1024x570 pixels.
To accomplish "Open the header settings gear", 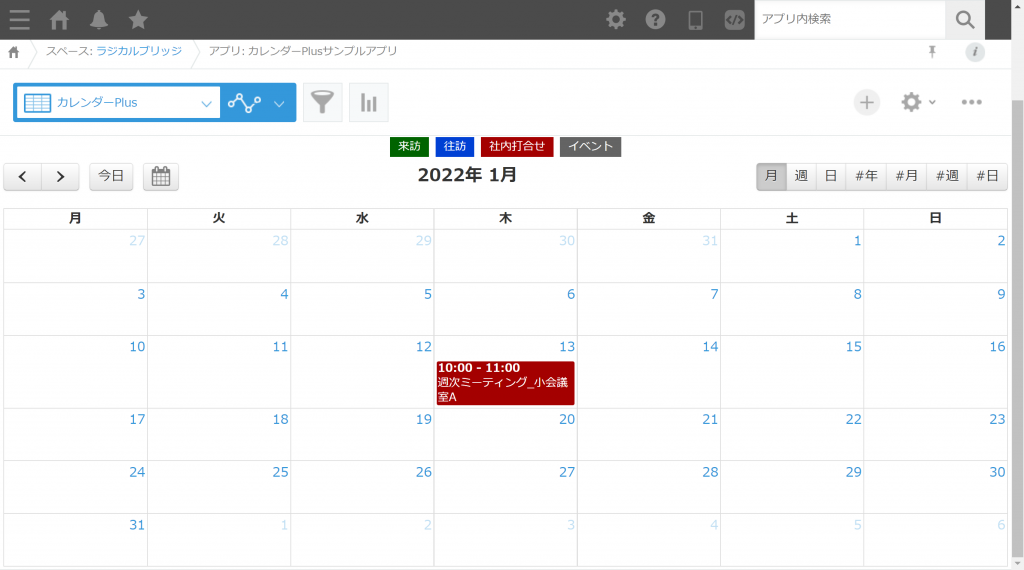I will tap(616, 20).
